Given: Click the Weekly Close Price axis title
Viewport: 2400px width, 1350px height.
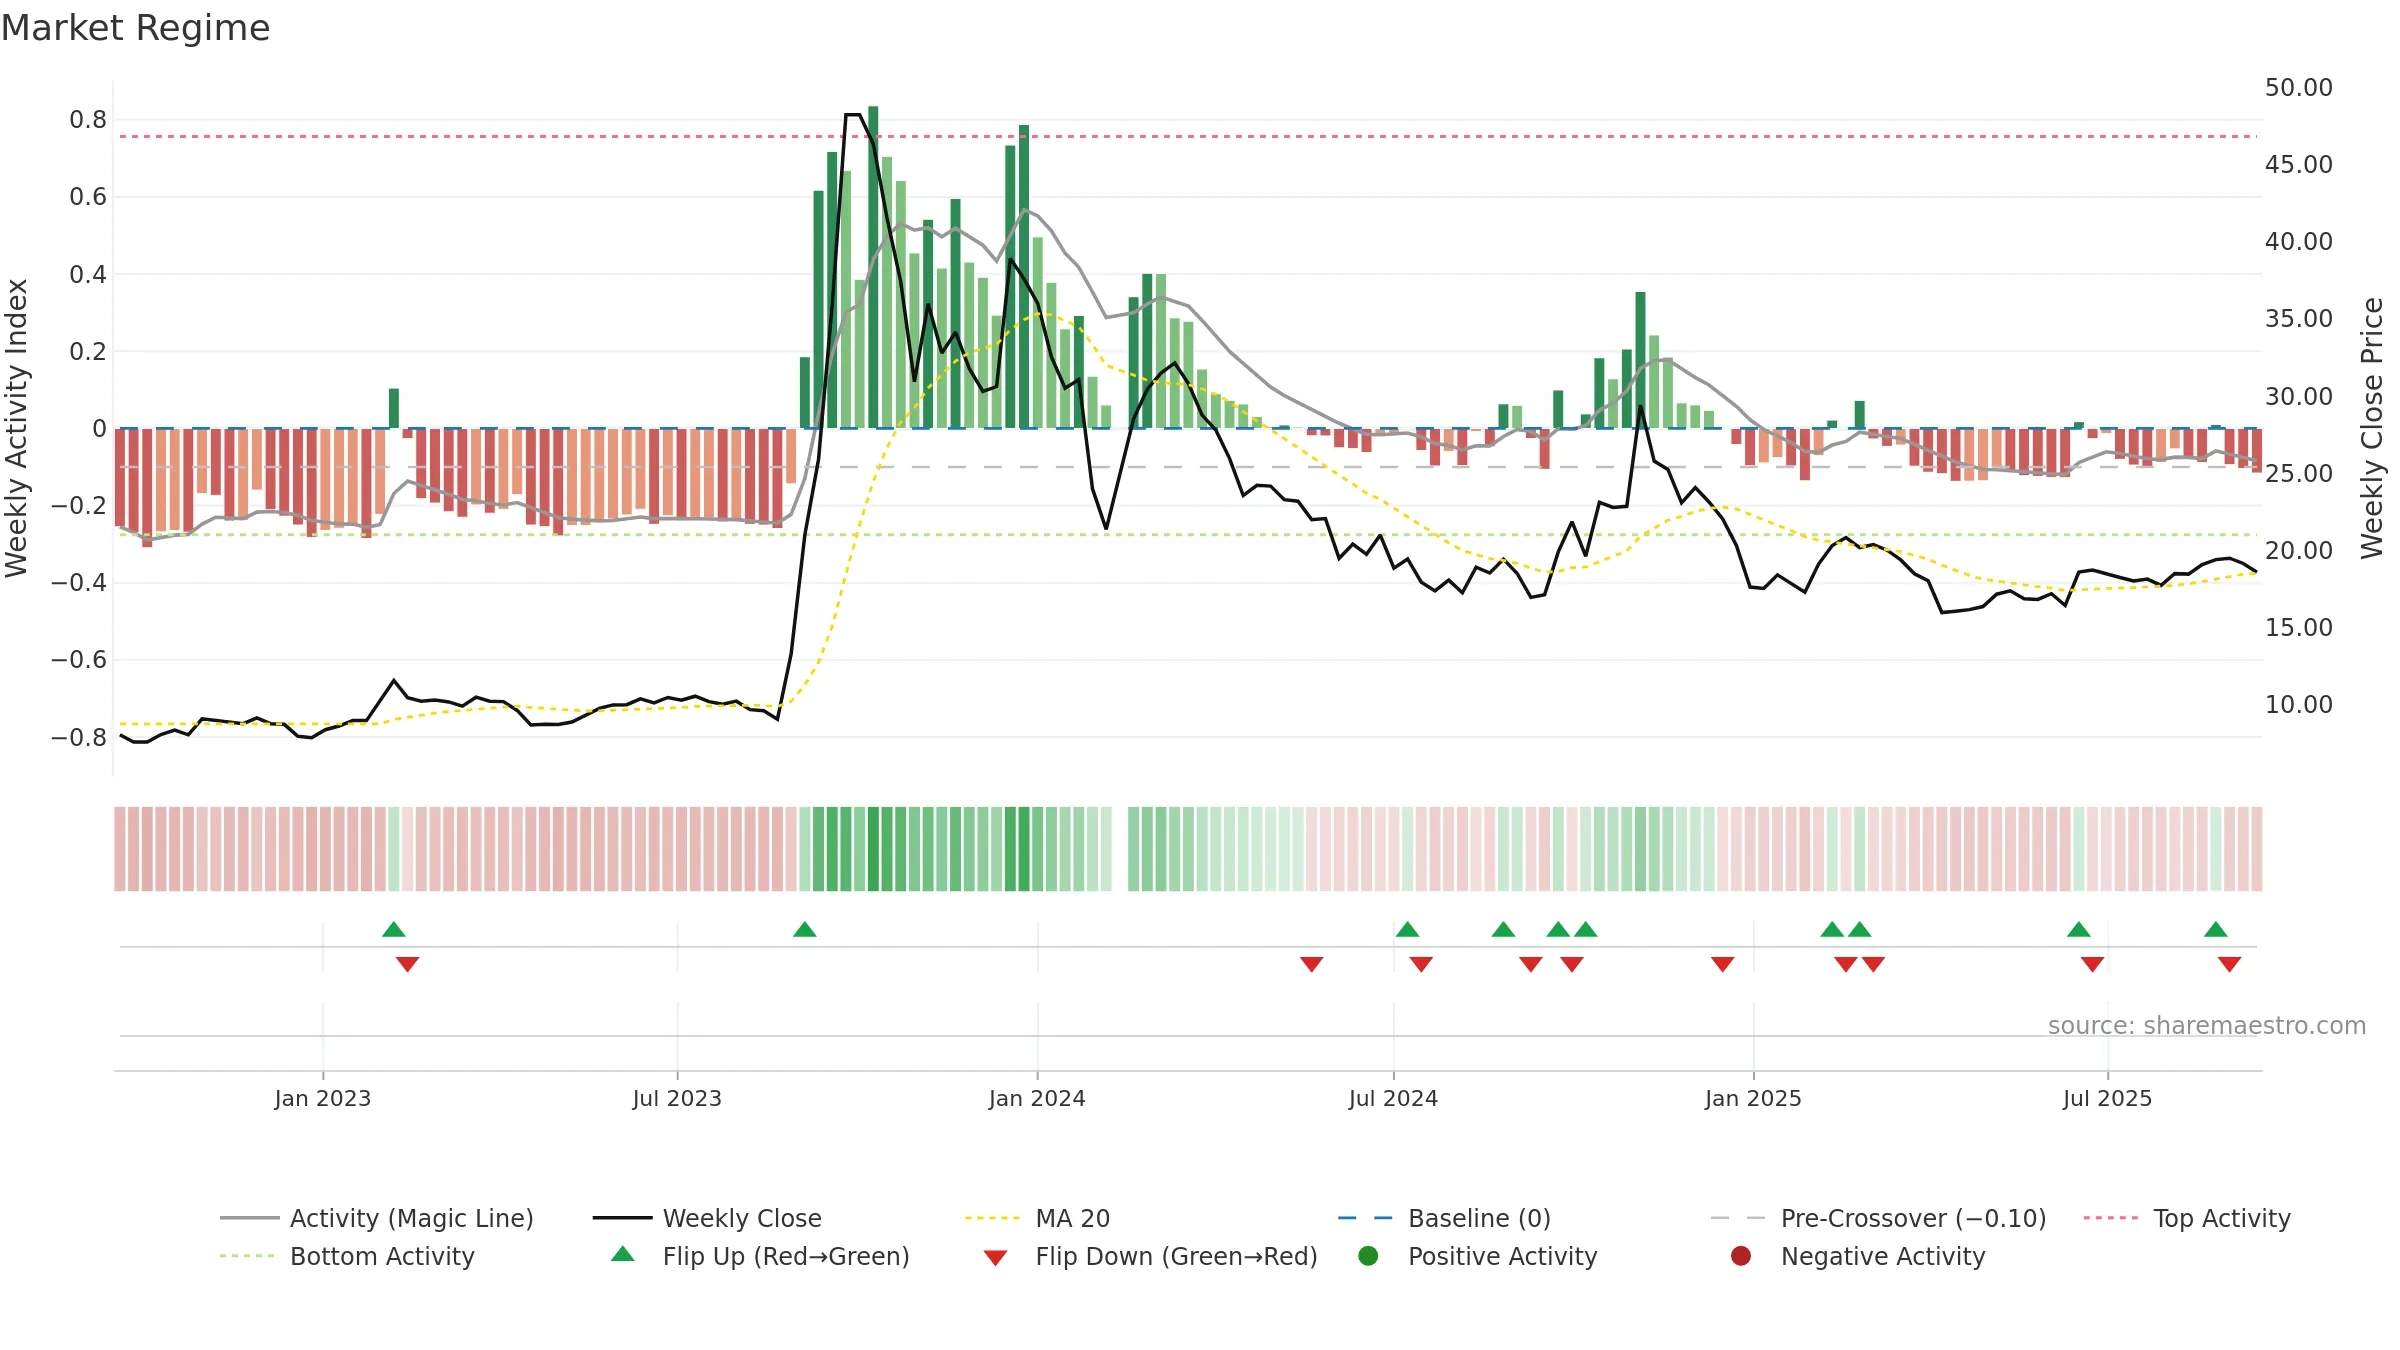Looking at the screenshot, I should (2372, 428).
